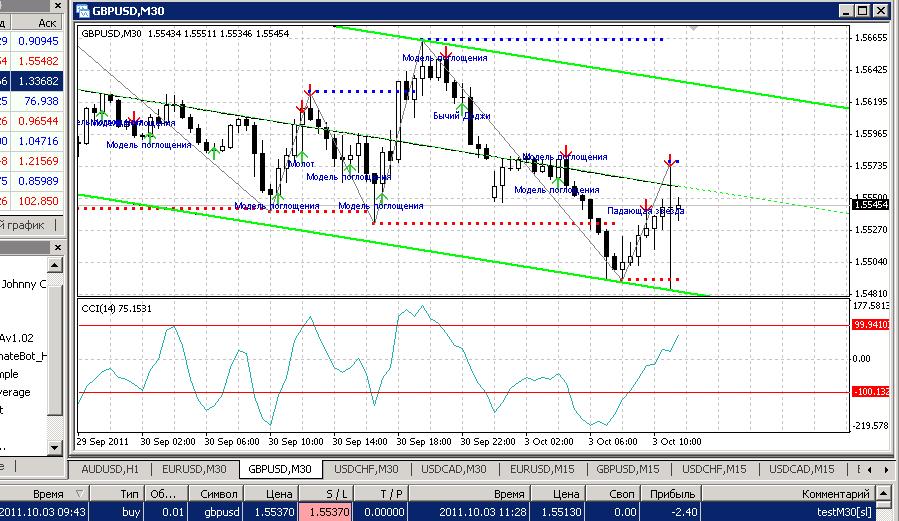
Task: Click the -2.40 profit cell
Action: click(672, 511)
